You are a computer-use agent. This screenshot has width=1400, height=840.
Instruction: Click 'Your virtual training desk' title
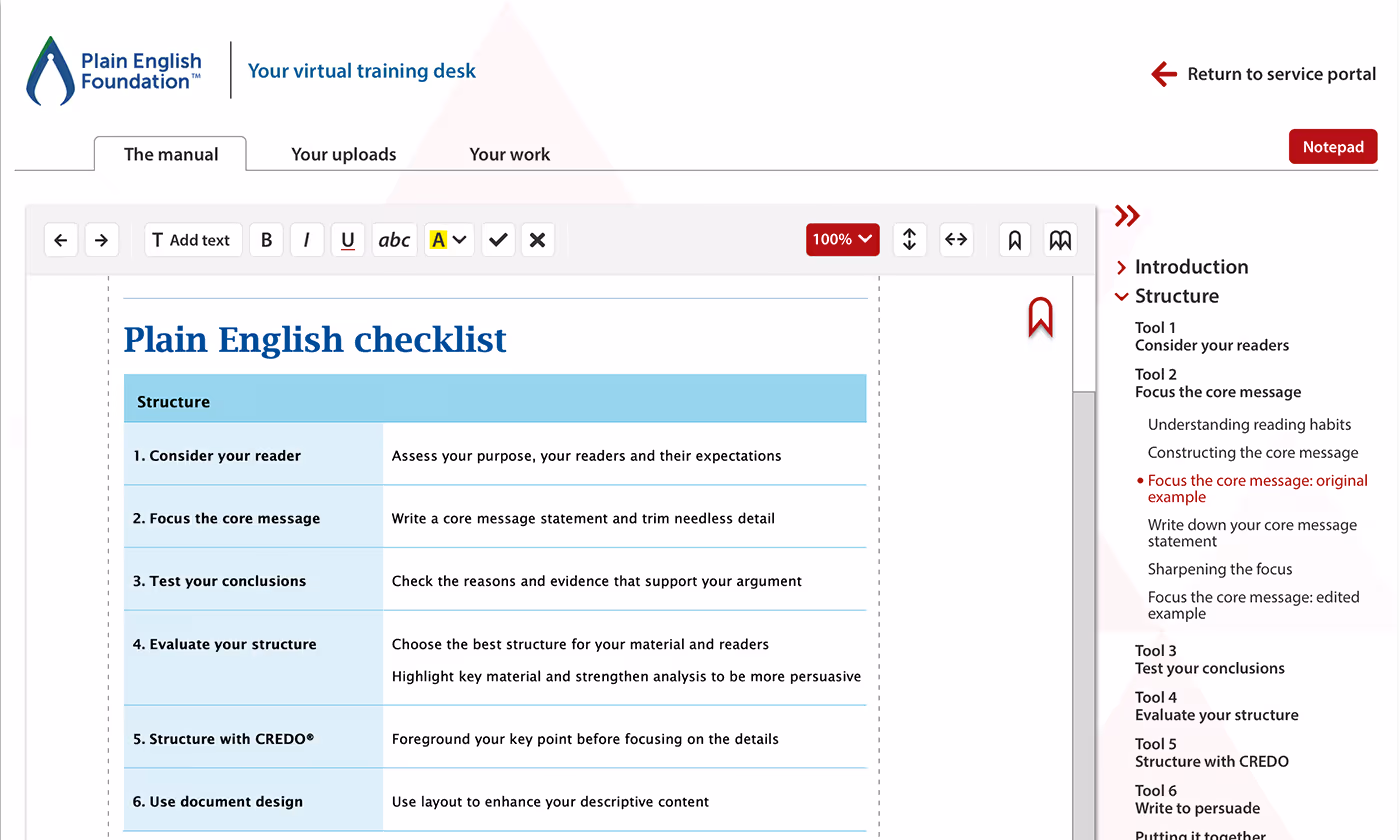pyautogui.click(x=362, y=71)
